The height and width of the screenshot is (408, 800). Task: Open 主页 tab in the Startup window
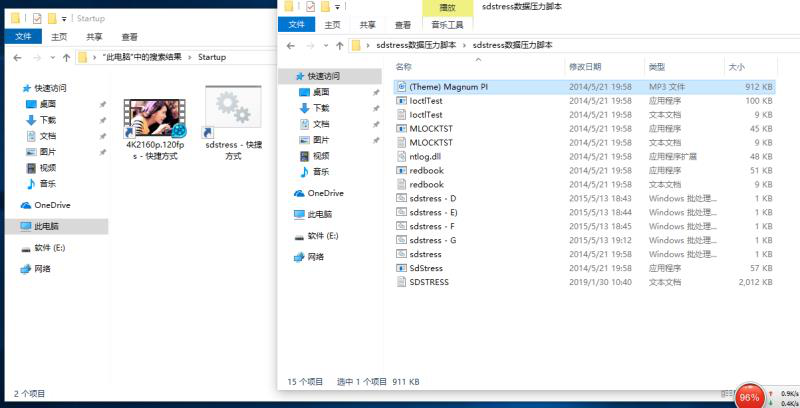[59, 37]
